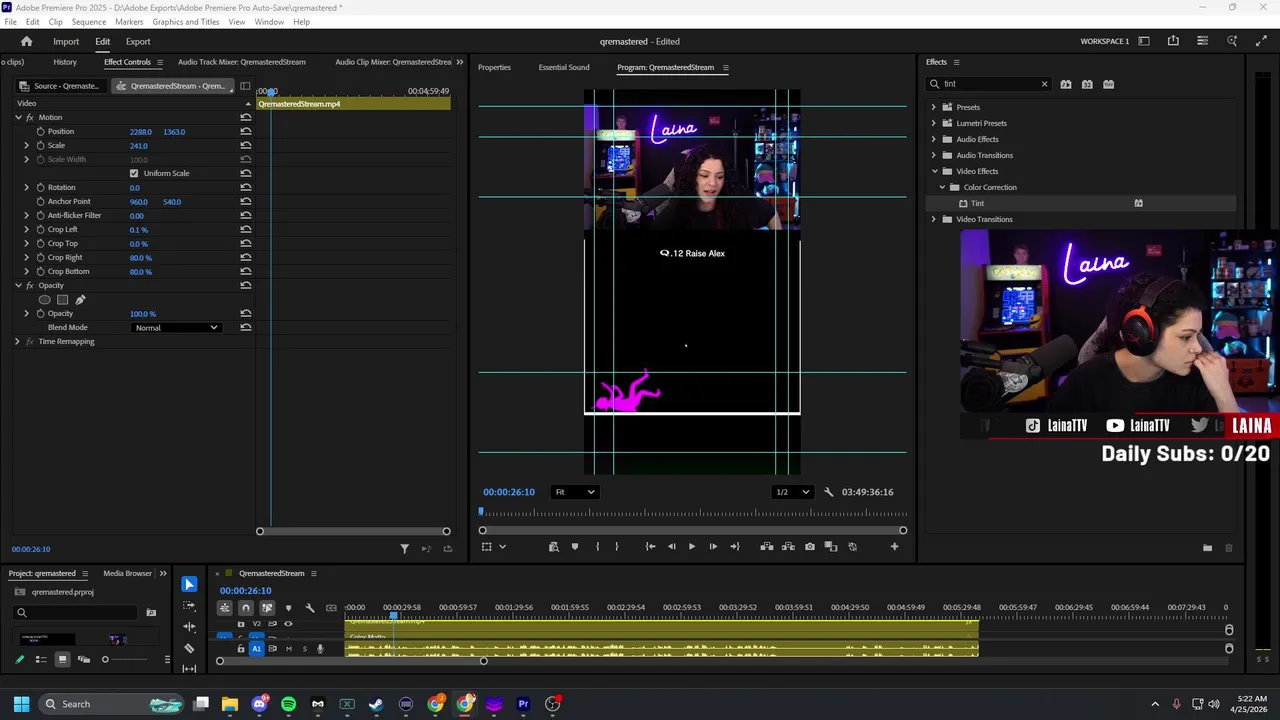Open the Sequence menu
Screen dimensions: 1280x720
89,22
